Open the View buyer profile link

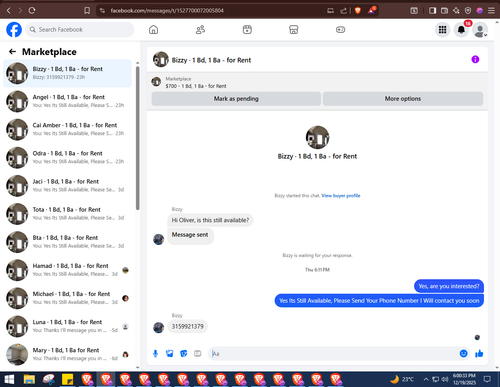tap(341, 196)
